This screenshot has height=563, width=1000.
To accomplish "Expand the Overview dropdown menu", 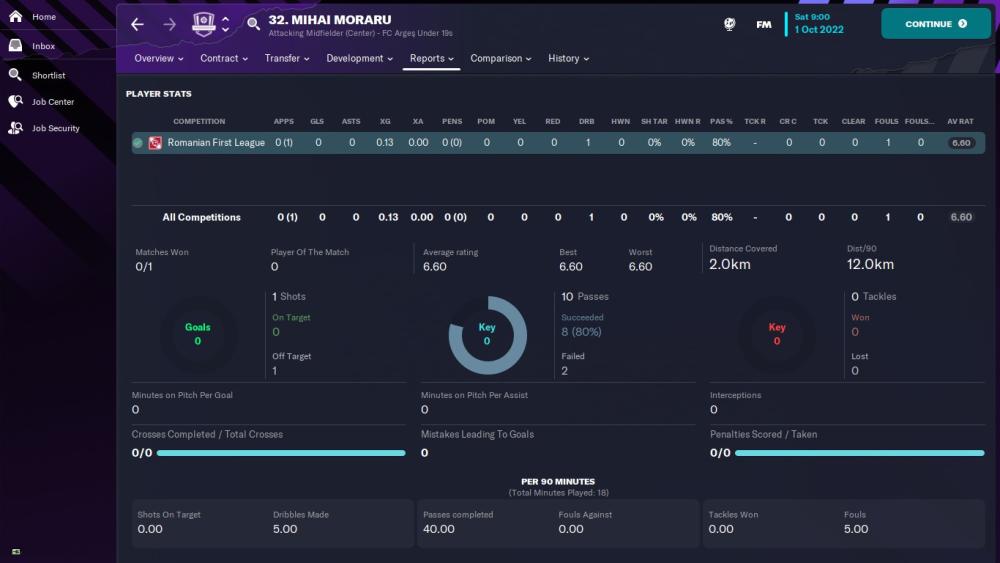I will coord(159,58).
